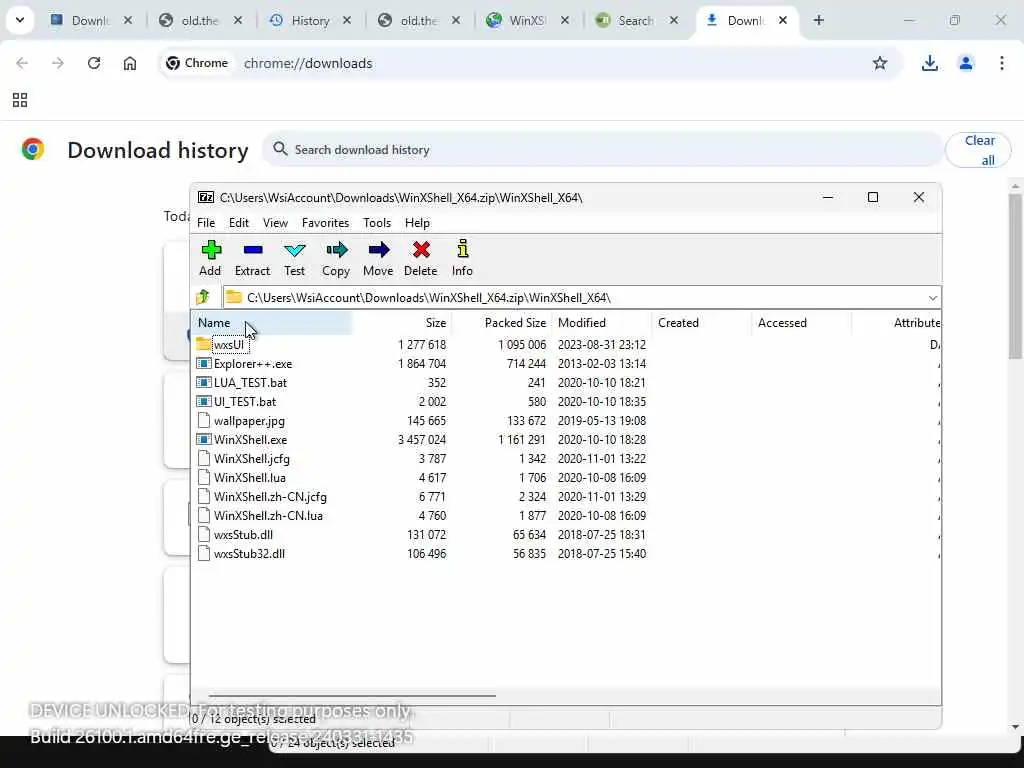Image resolution: width=1024 pixels, height=768 pixels.
Task: Click the 7-Zip horizontal scrollbar
Action: 351,696
